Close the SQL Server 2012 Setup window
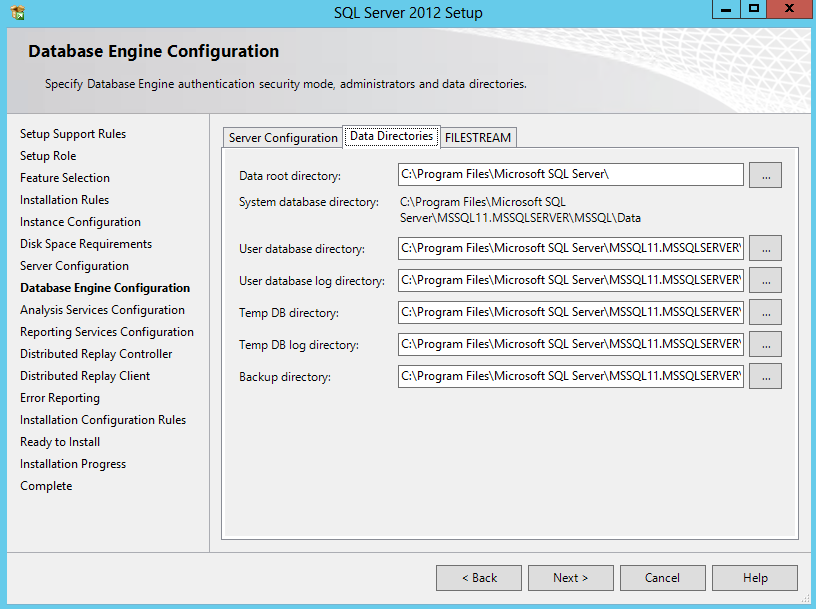This screenshot has height=609, width=816. pyautogui.click(x=789, y=9)
